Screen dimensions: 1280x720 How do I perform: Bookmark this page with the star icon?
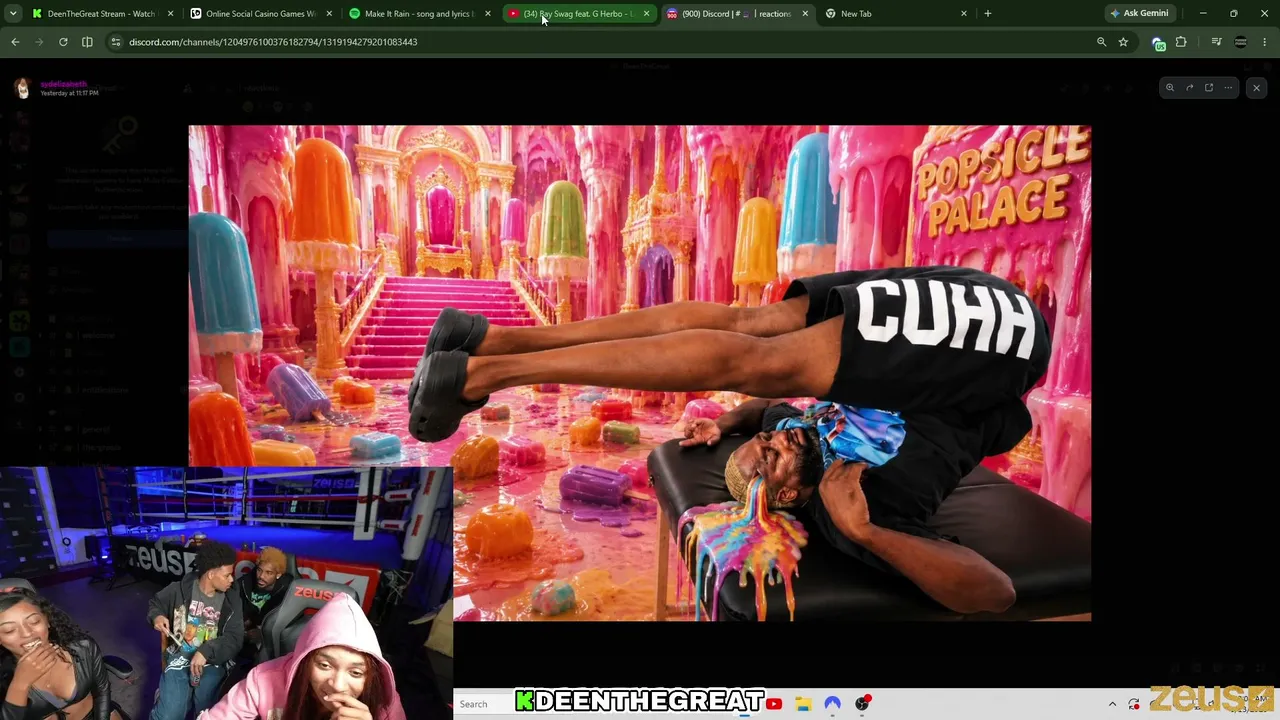coord(1123,42)
